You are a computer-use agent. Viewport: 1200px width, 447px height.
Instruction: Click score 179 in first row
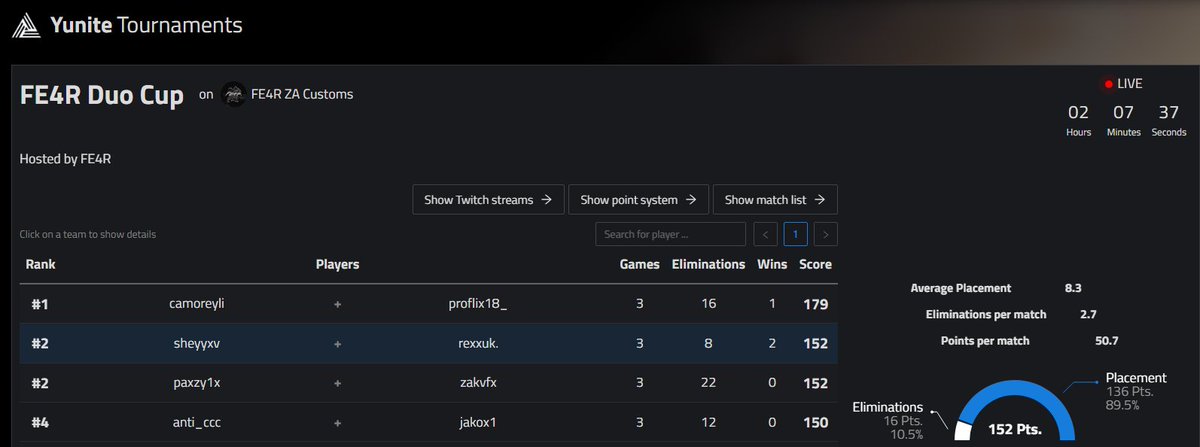pos(816,303)
